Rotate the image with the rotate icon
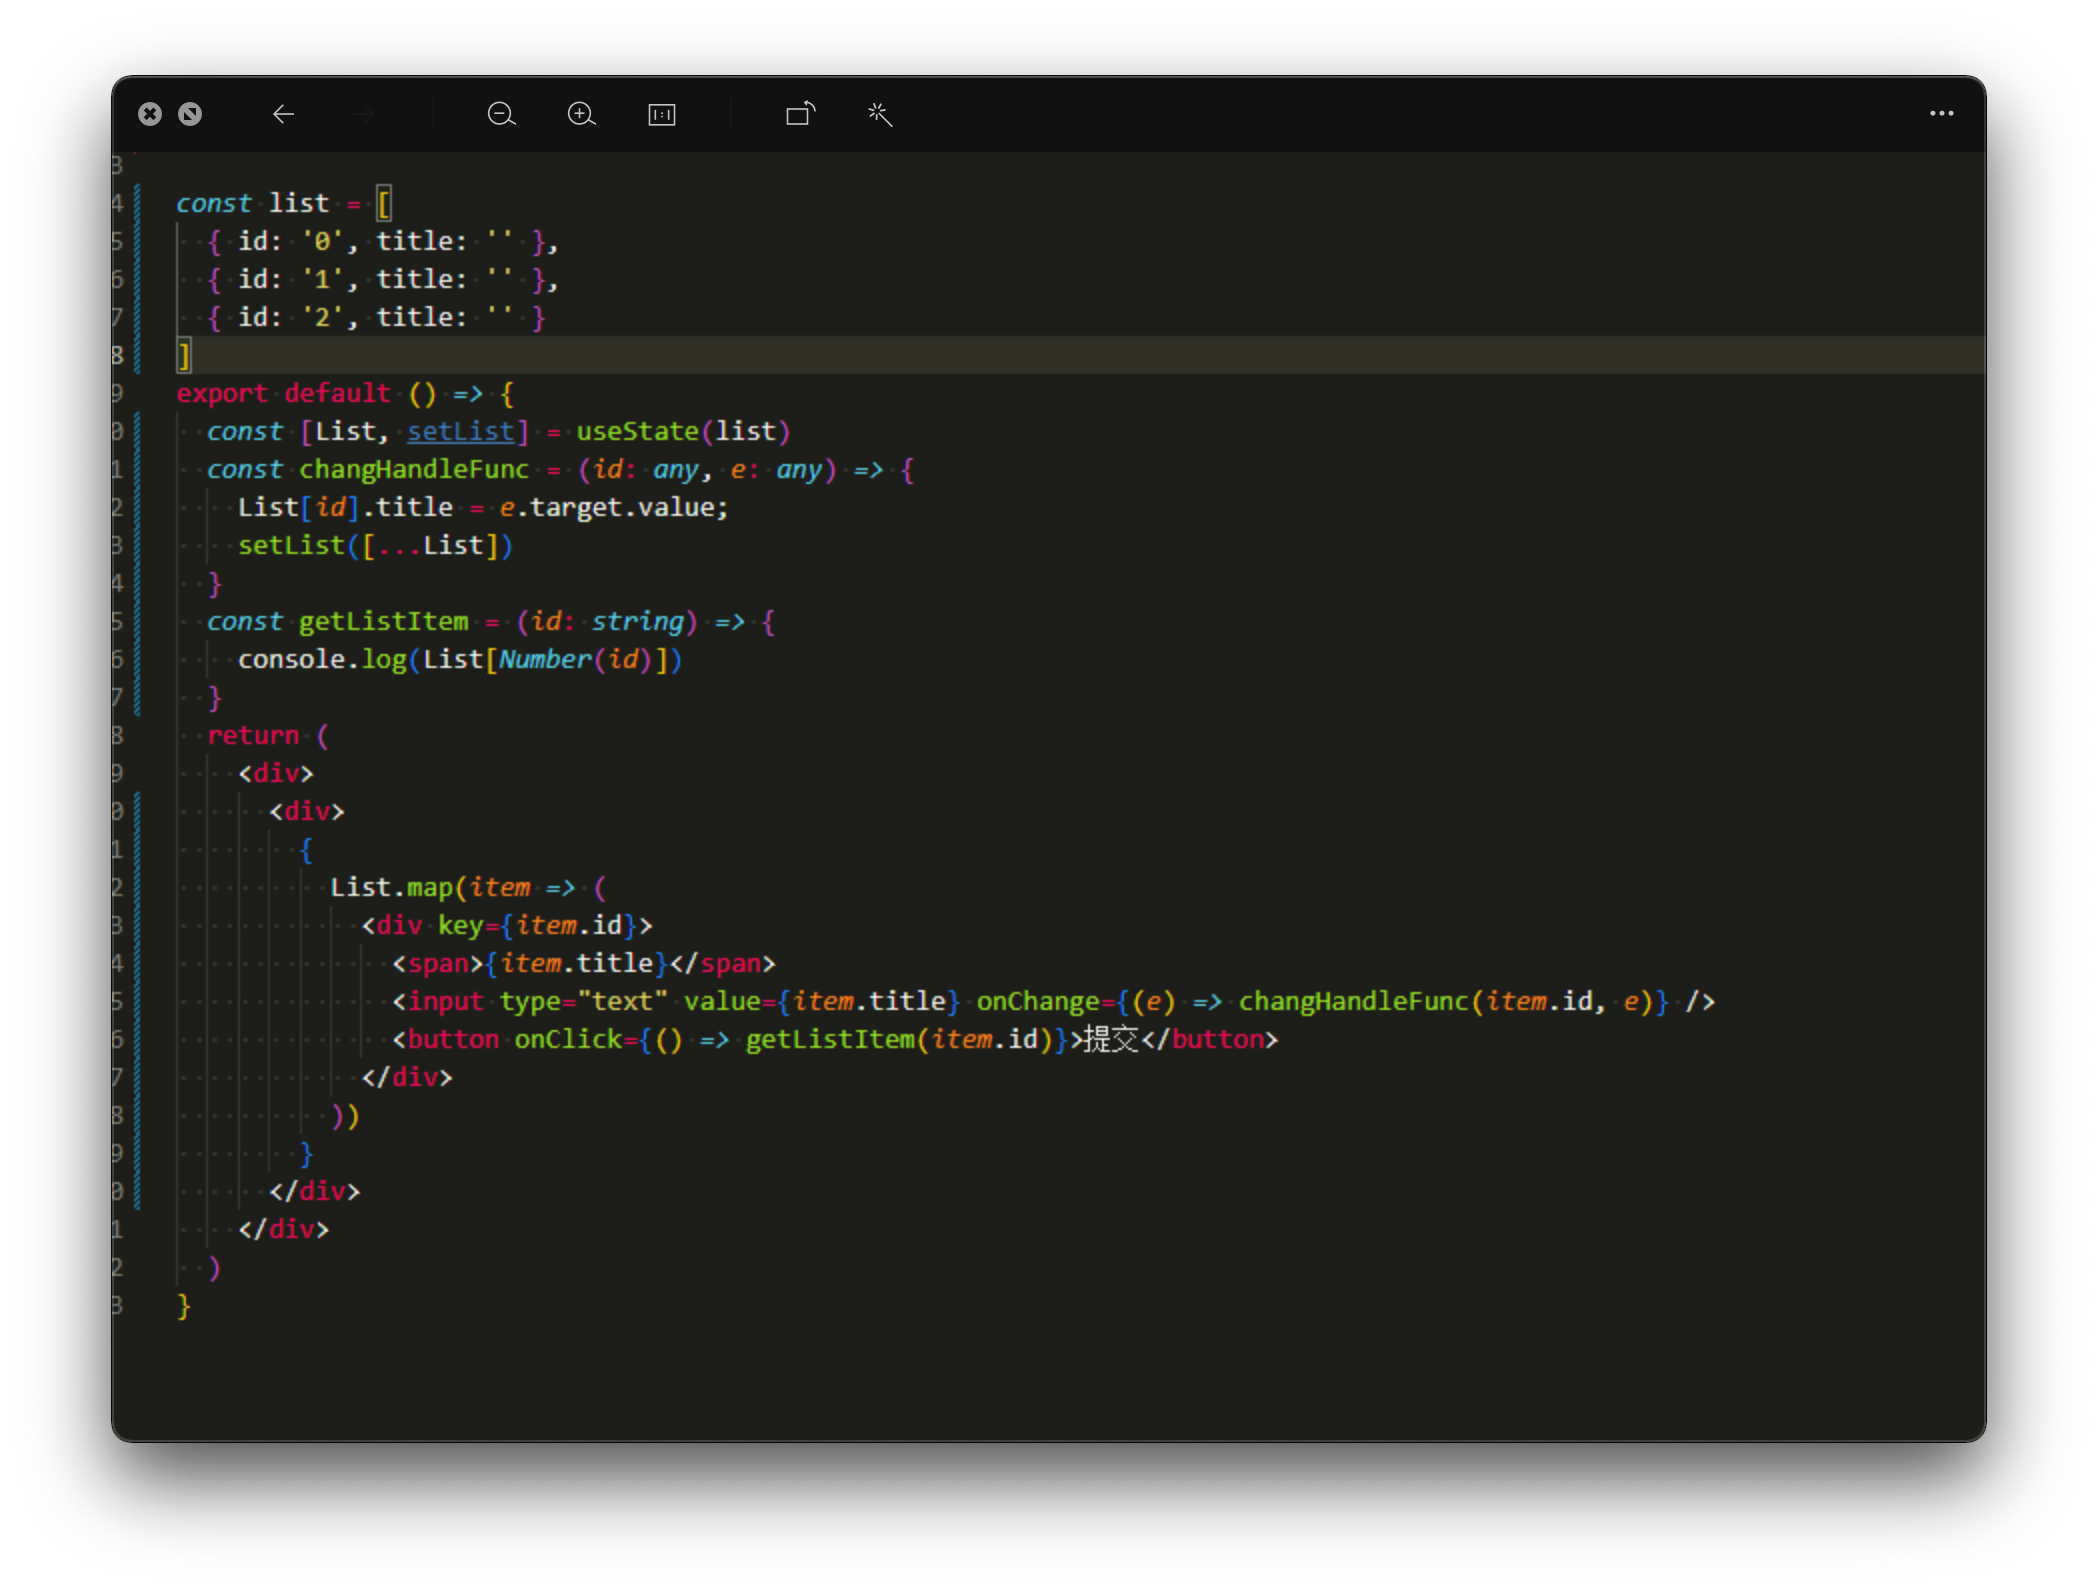 pos(800,114)
